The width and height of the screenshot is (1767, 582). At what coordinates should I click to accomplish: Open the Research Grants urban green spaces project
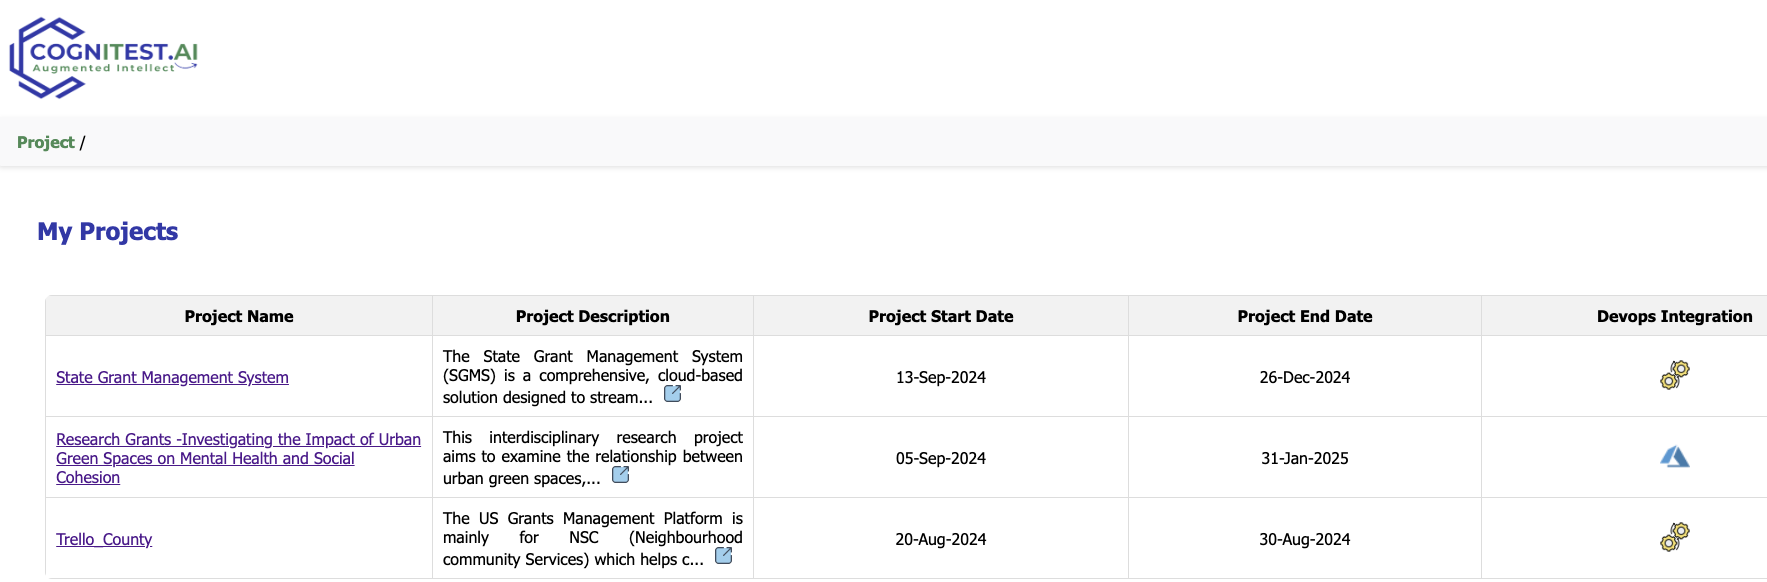(x=238, y=458)
